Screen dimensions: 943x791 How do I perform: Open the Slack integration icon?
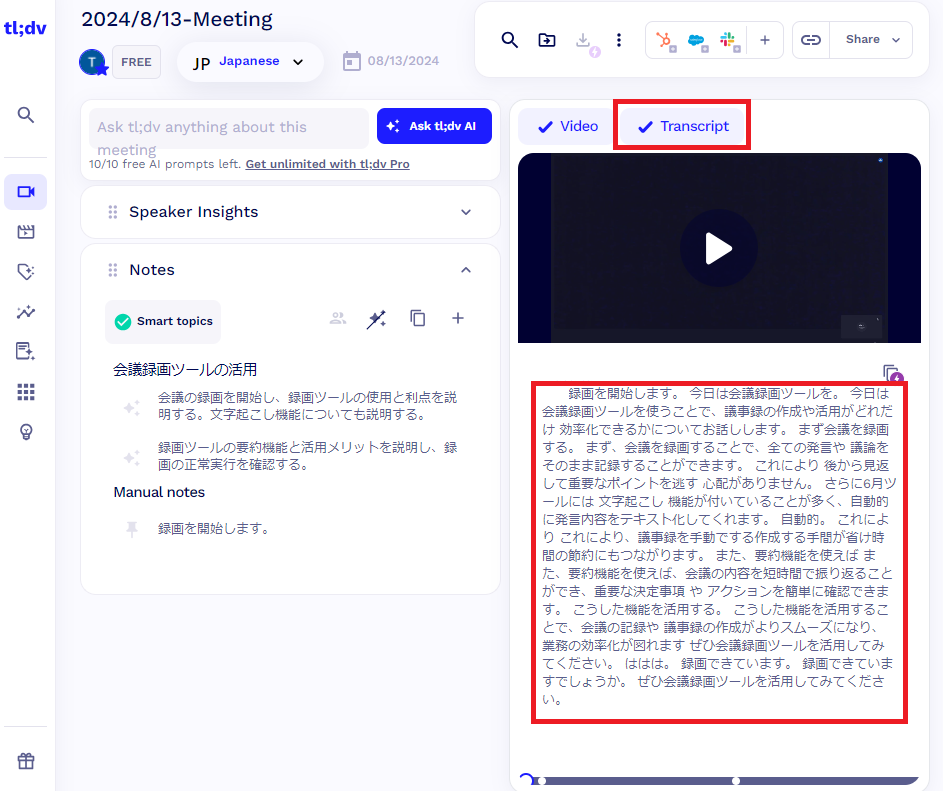pyautogui.click(x=729, y=39)
